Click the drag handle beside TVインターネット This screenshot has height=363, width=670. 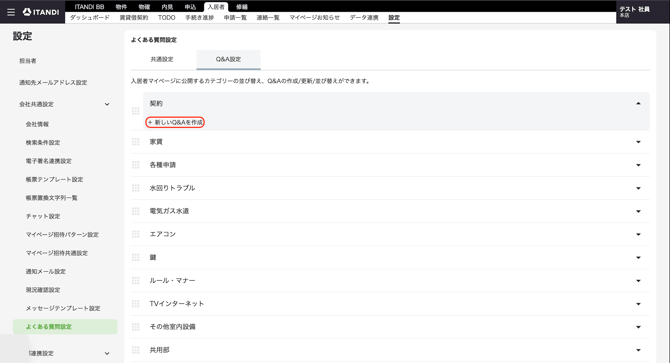(135, 304)
